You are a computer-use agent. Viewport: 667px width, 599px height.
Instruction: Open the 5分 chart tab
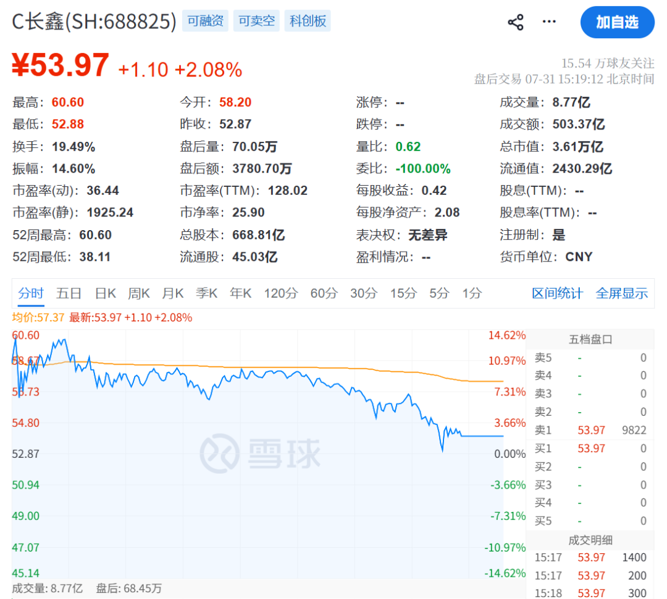pyautogui.click(x=439, y=293)
